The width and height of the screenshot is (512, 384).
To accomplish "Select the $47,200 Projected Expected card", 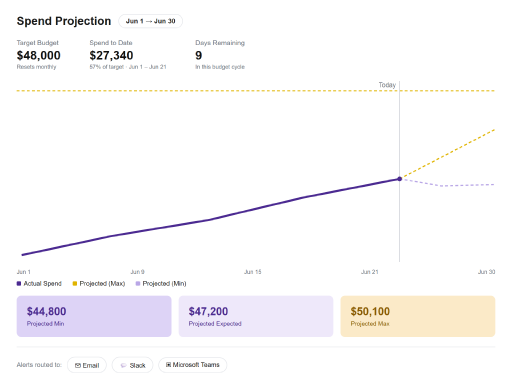I will pos(256,316).
